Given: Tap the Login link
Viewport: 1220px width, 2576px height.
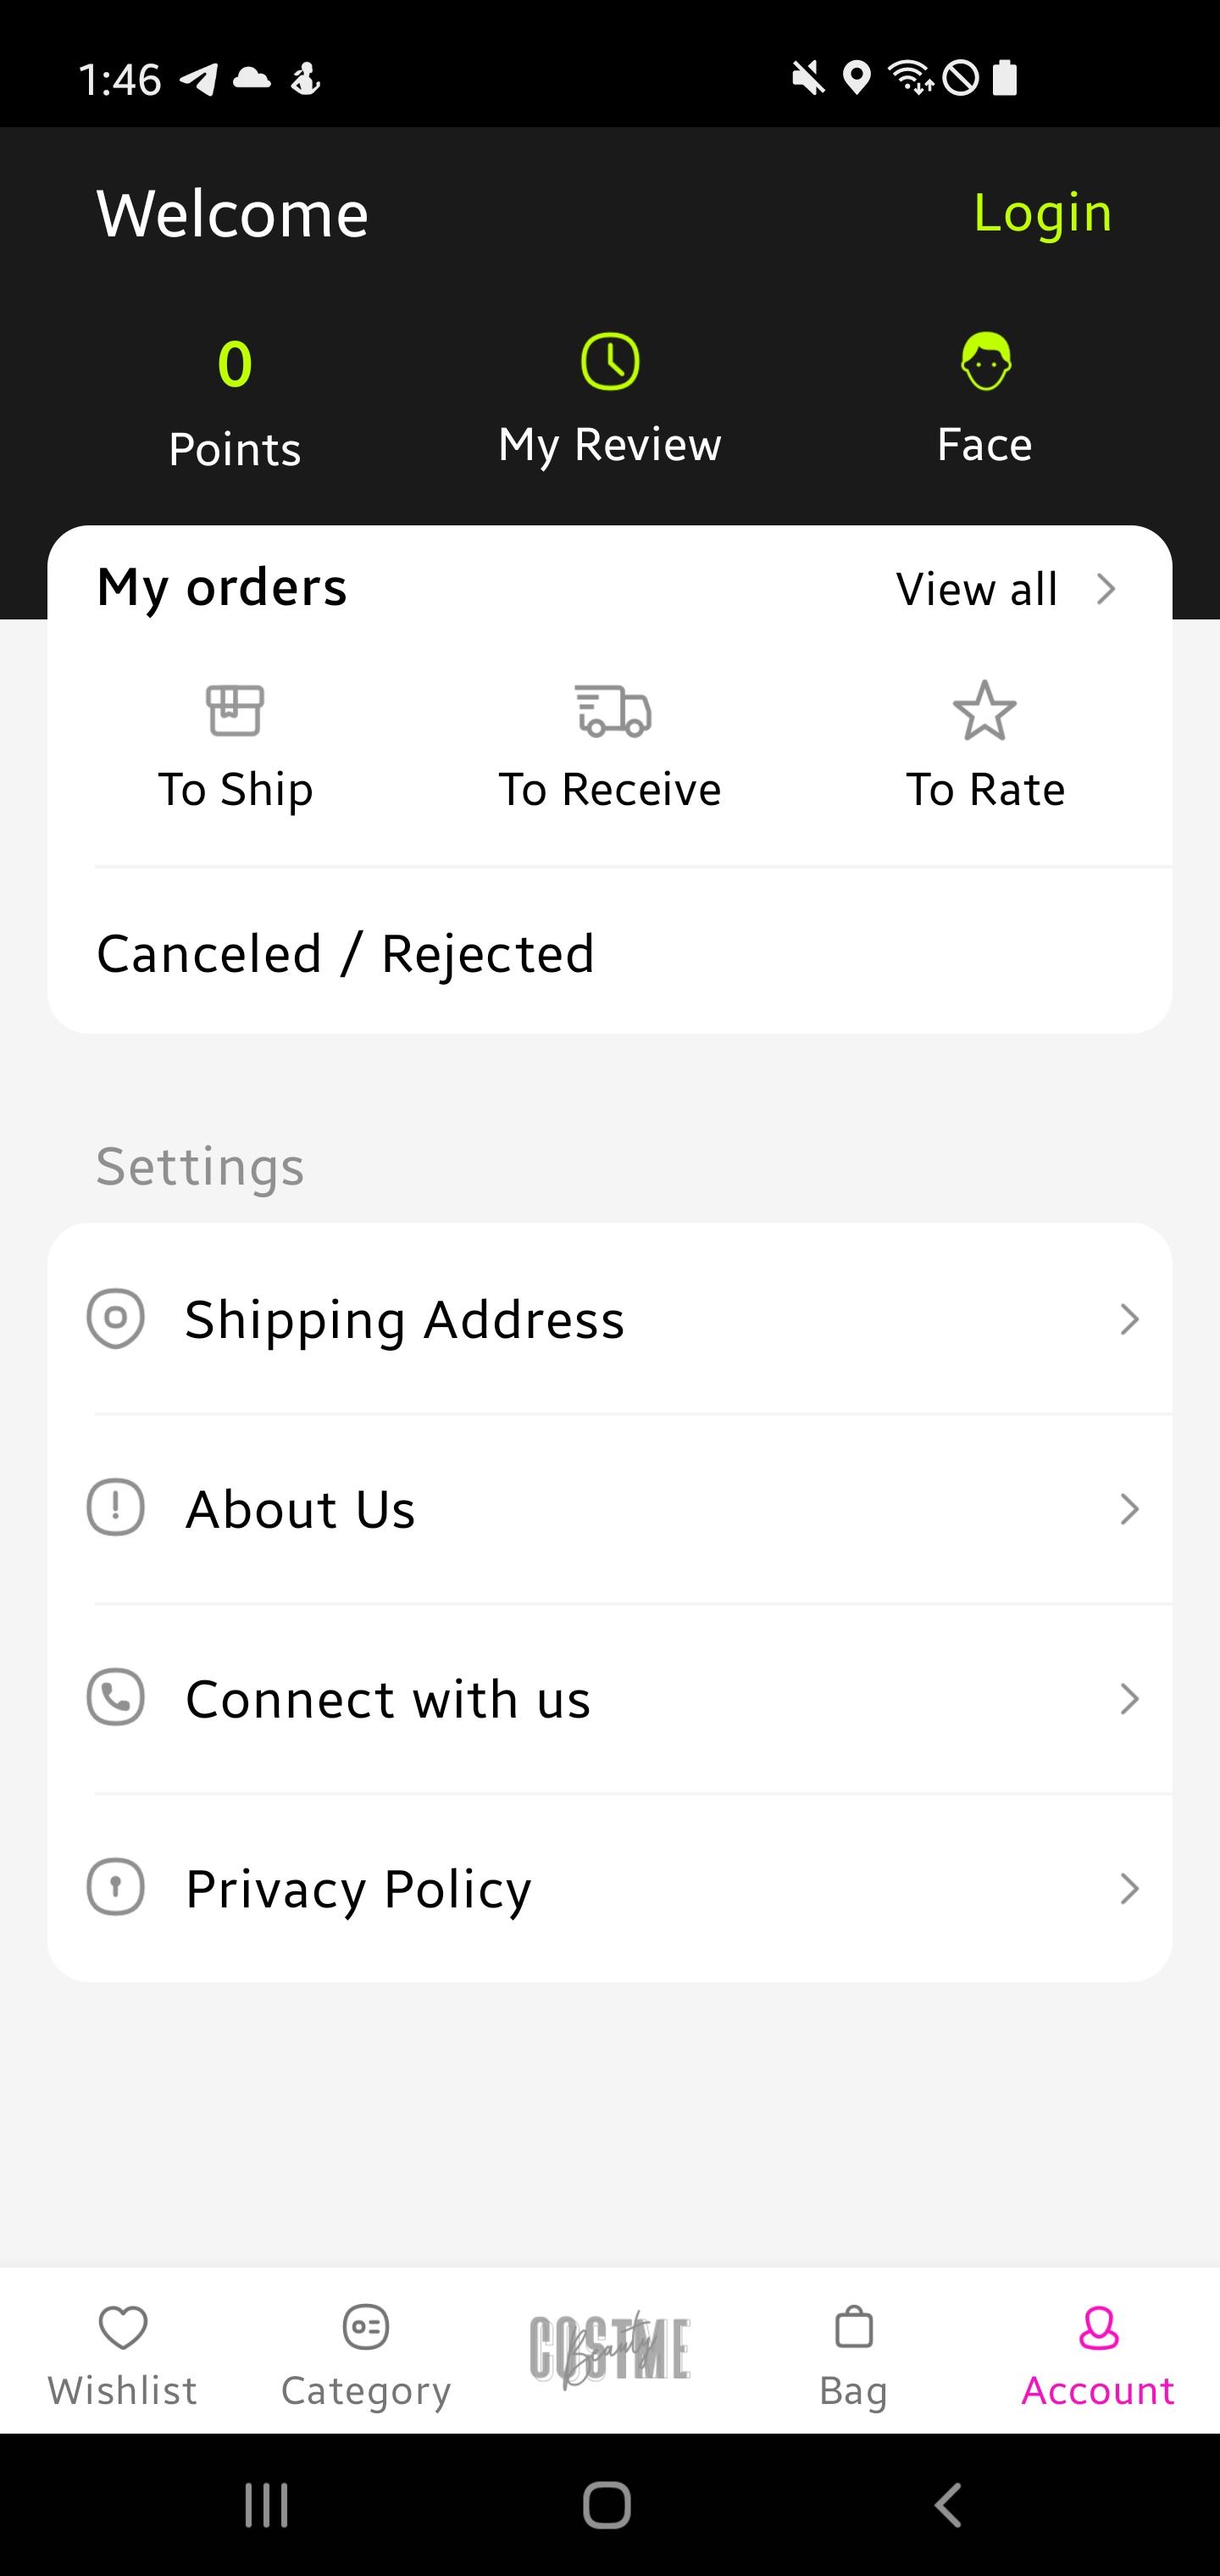Looking at the screenshot, I should point(1042,213).
